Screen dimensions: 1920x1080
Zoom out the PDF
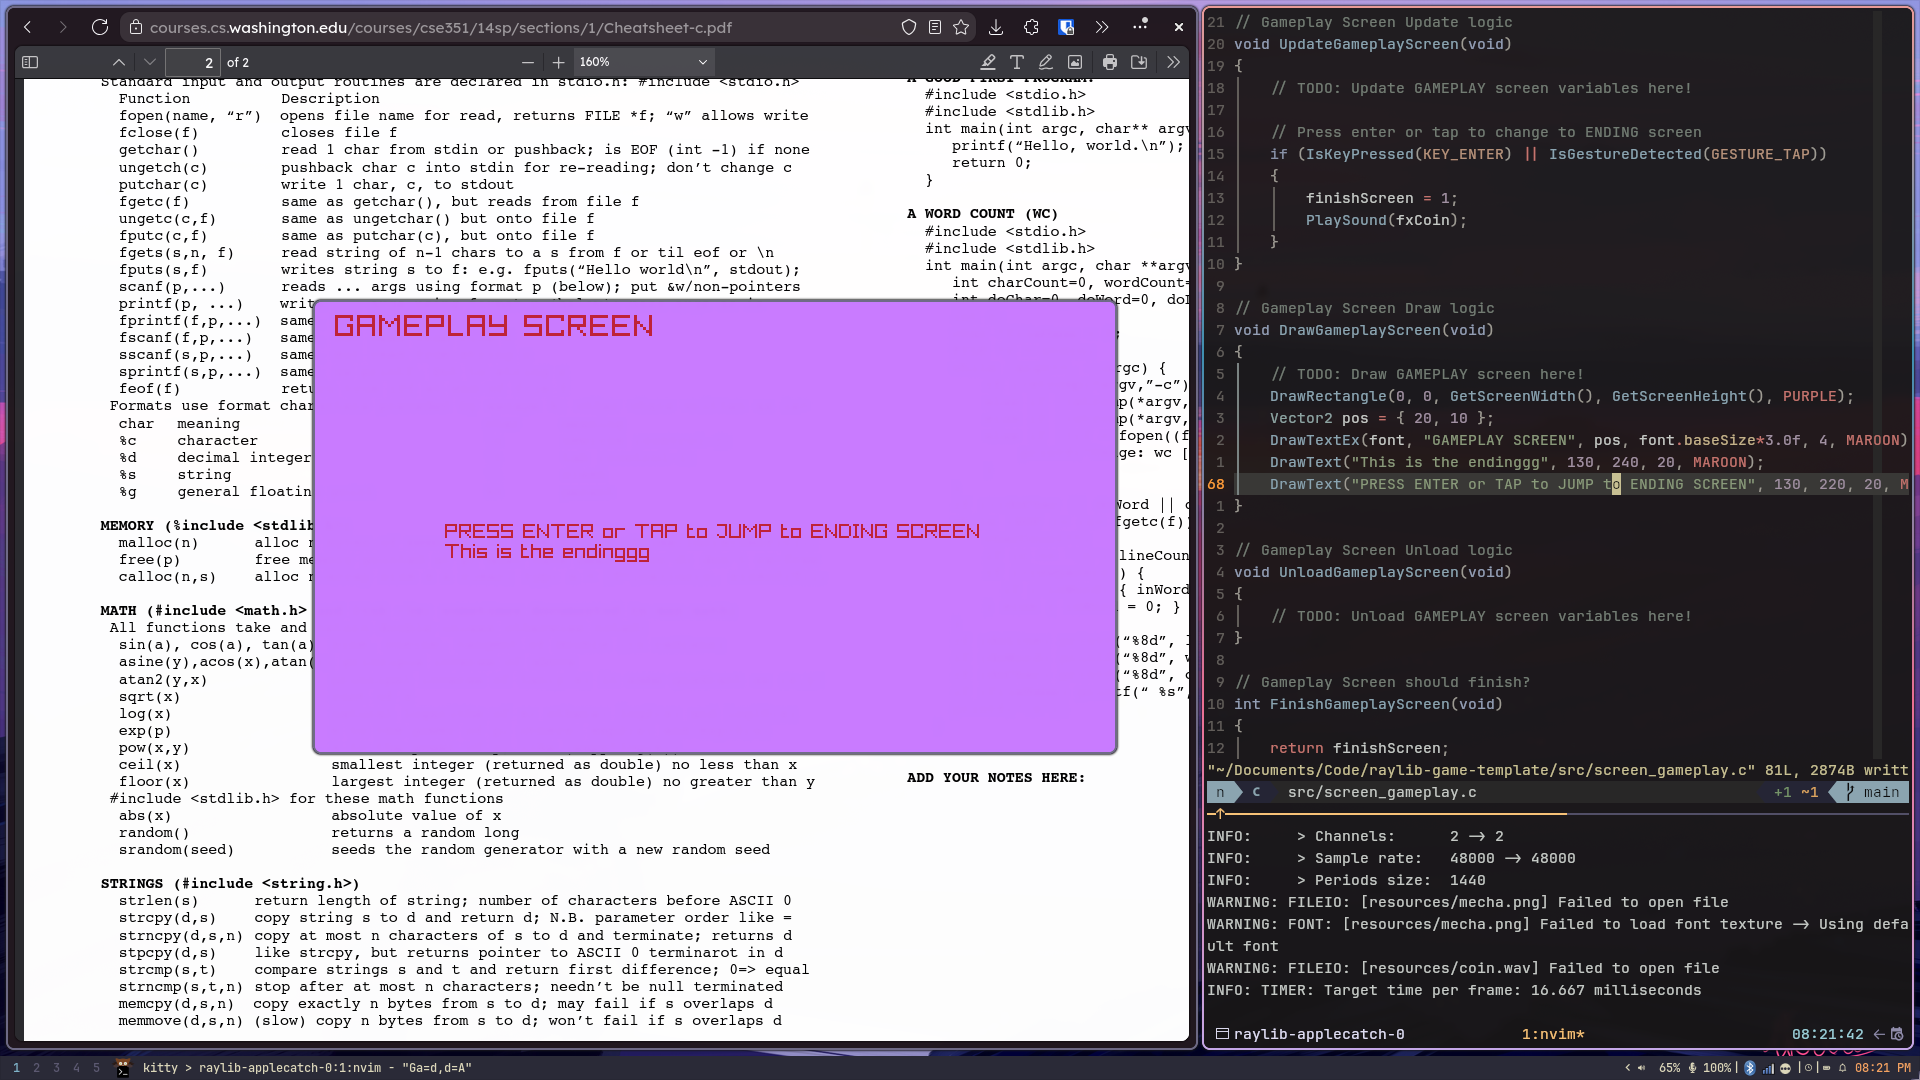pos(528,62)
